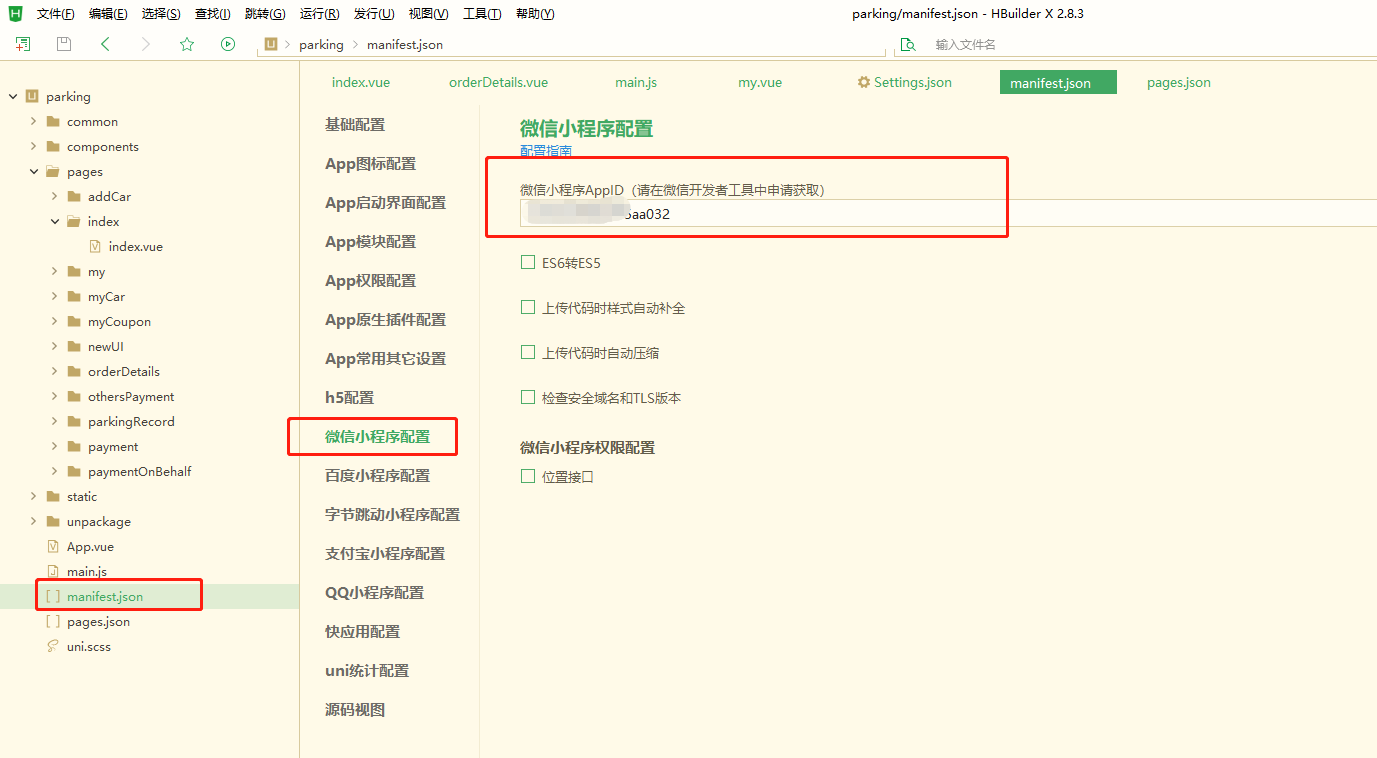The width and height of the screenshot is (1377, 758).
Task: Click the payment folder icon
Action: (74, 447)
